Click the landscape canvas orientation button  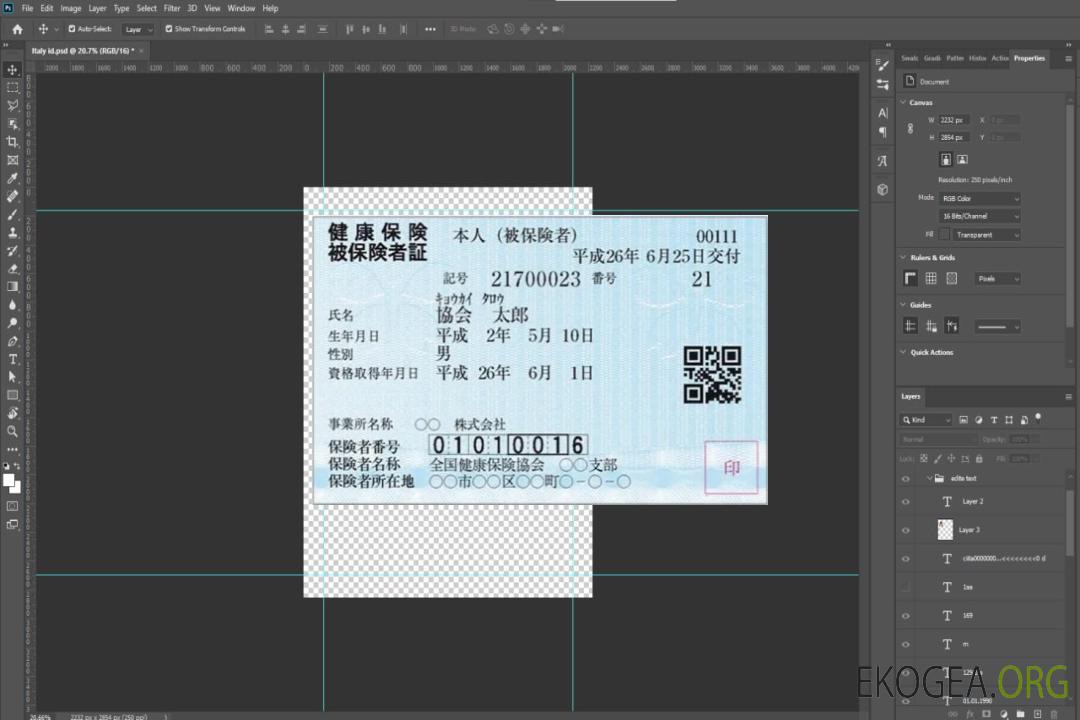(962, 159)
